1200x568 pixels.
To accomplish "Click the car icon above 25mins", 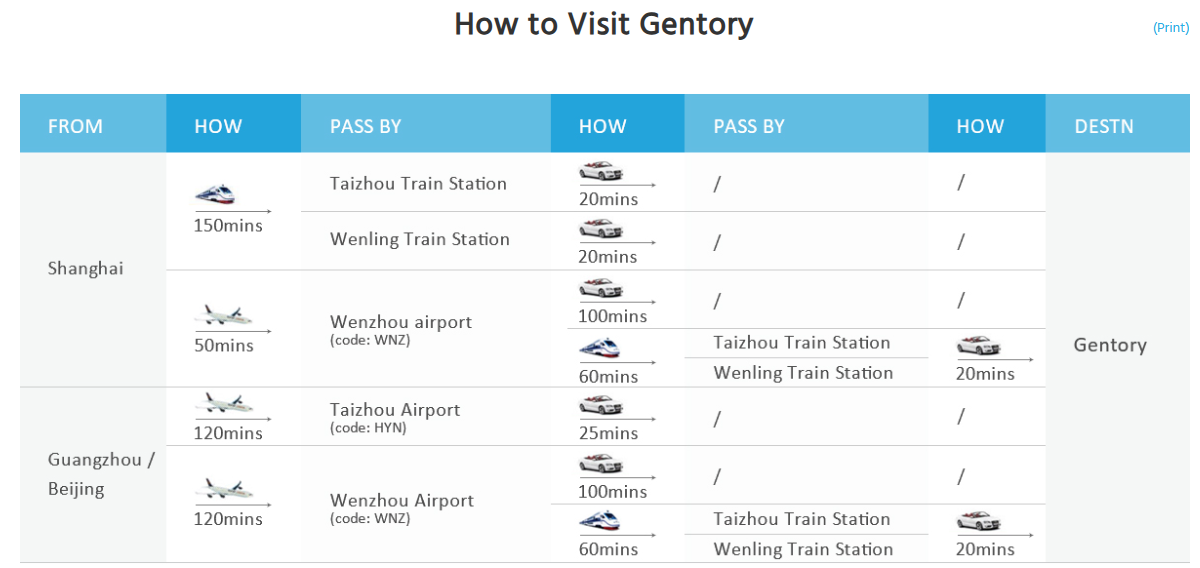I will click(x=601, y=405).
